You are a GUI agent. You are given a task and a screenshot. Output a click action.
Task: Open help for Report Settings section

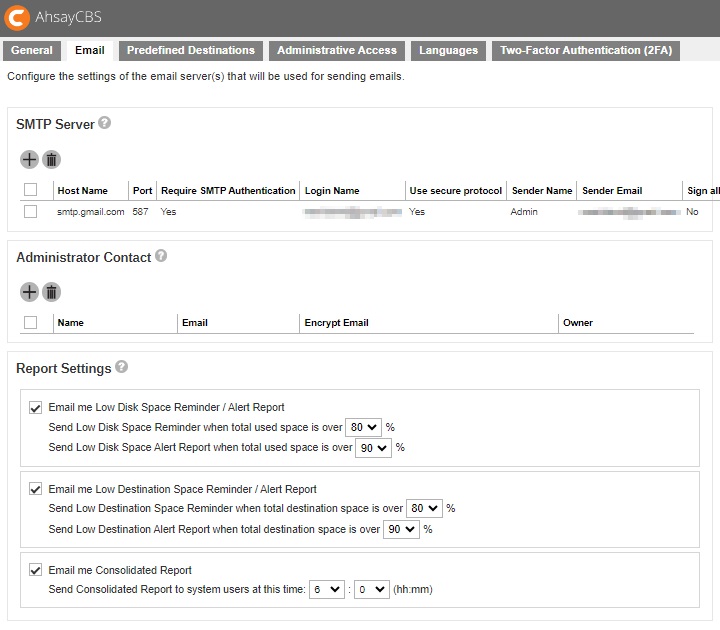pos(121,367)
